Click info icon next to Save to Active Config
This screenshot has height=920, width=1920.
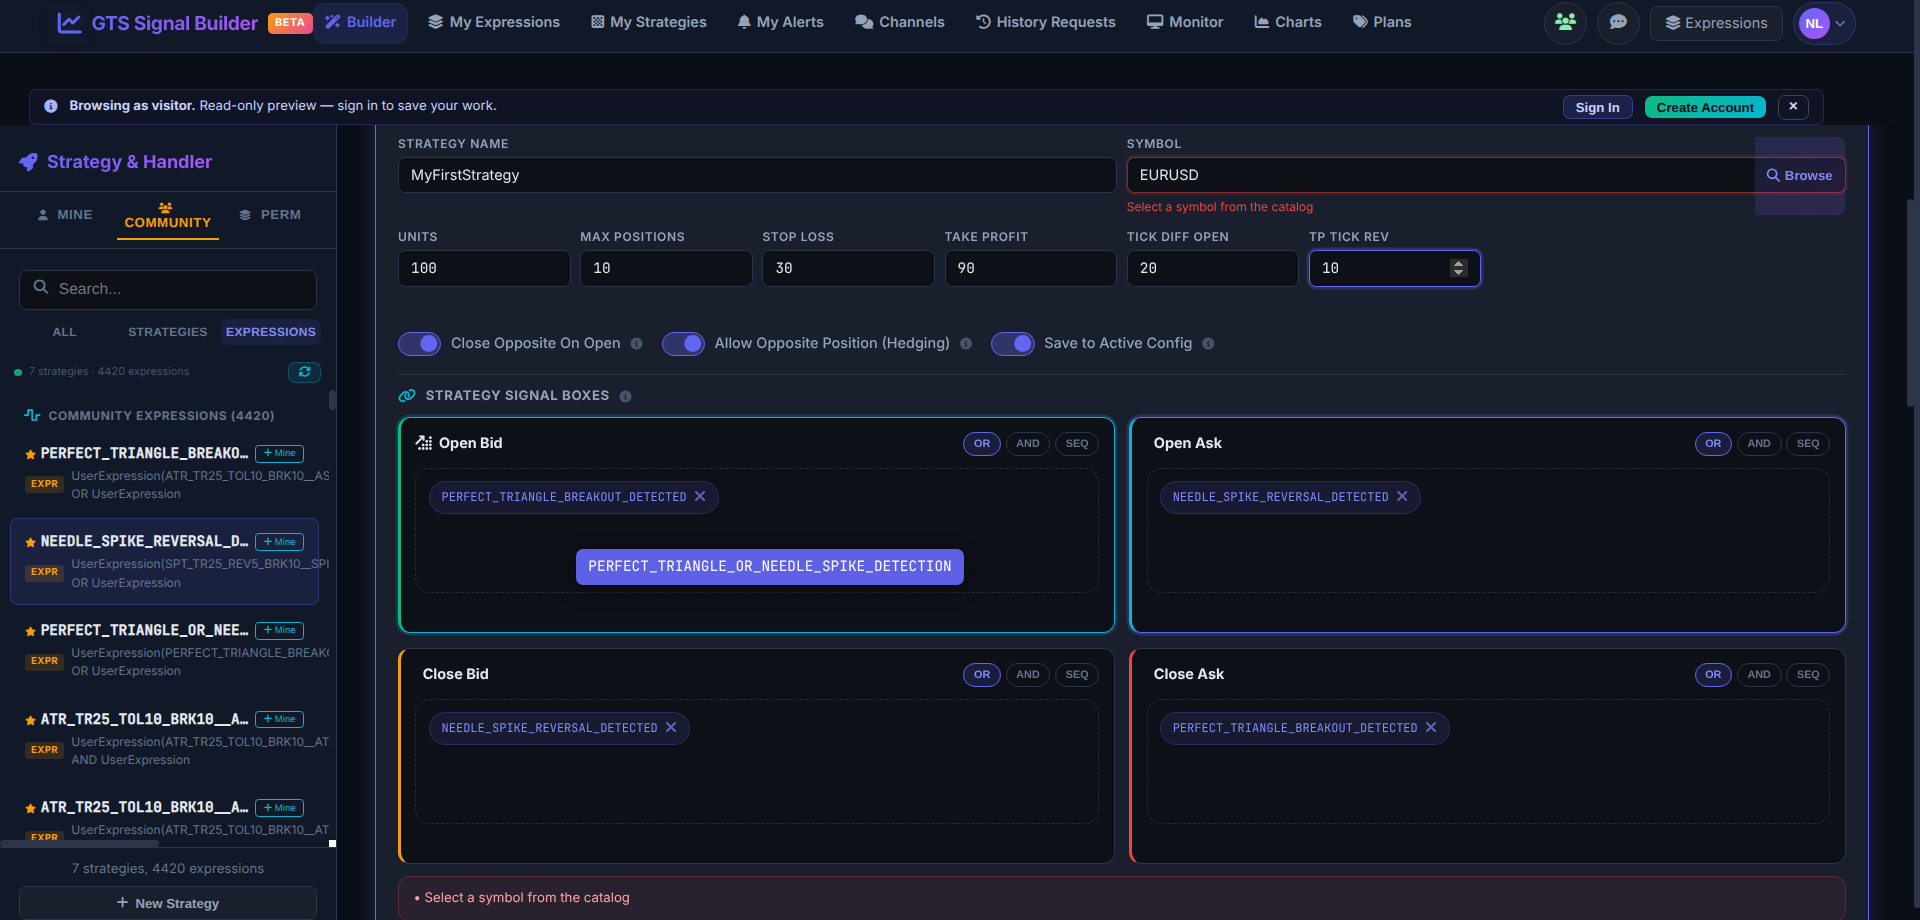(x=1208, y=344)
